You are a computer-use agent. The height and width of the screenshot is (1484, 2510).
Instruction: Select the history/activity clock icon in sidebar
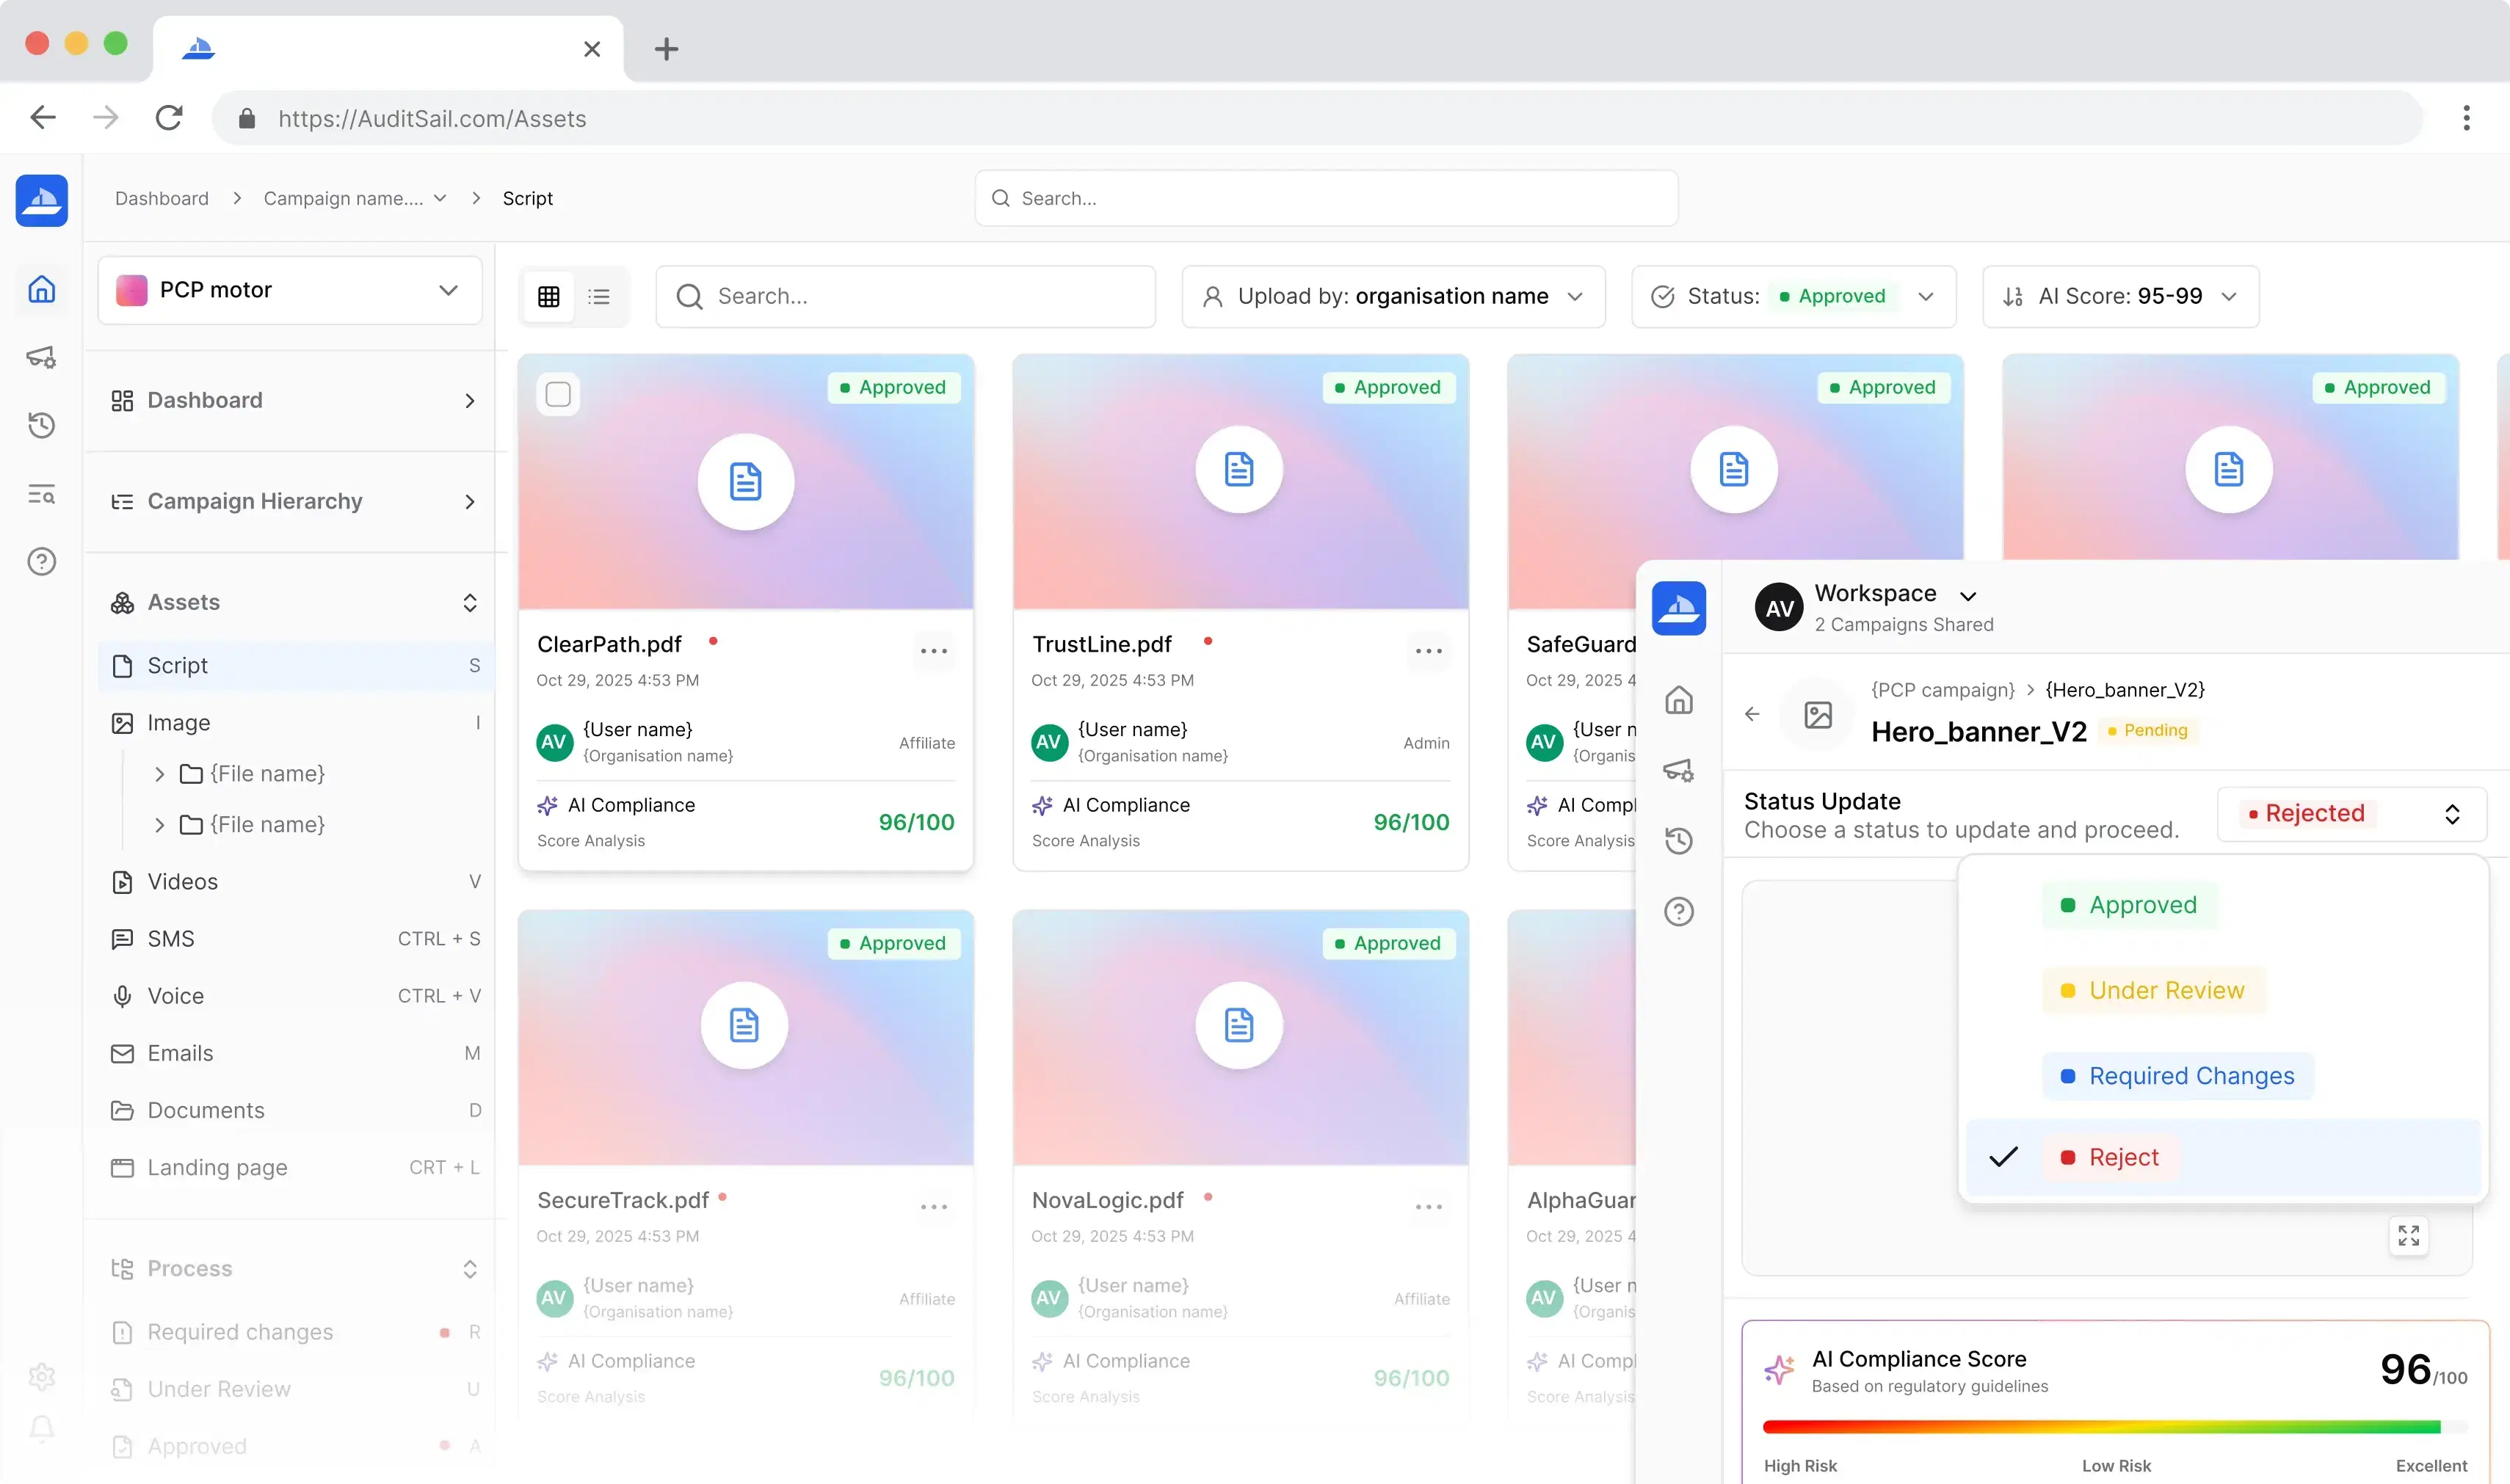tap(41, 425)
